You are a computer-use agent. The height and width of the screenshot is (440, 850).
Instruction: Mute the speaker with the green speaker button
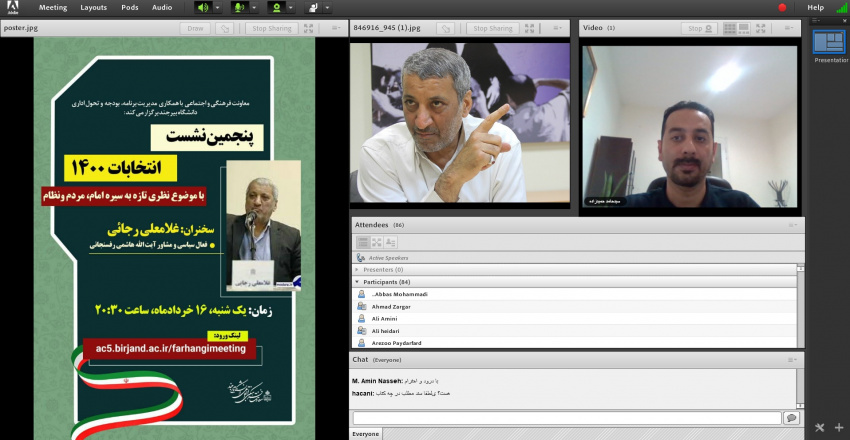coord(203,8)
